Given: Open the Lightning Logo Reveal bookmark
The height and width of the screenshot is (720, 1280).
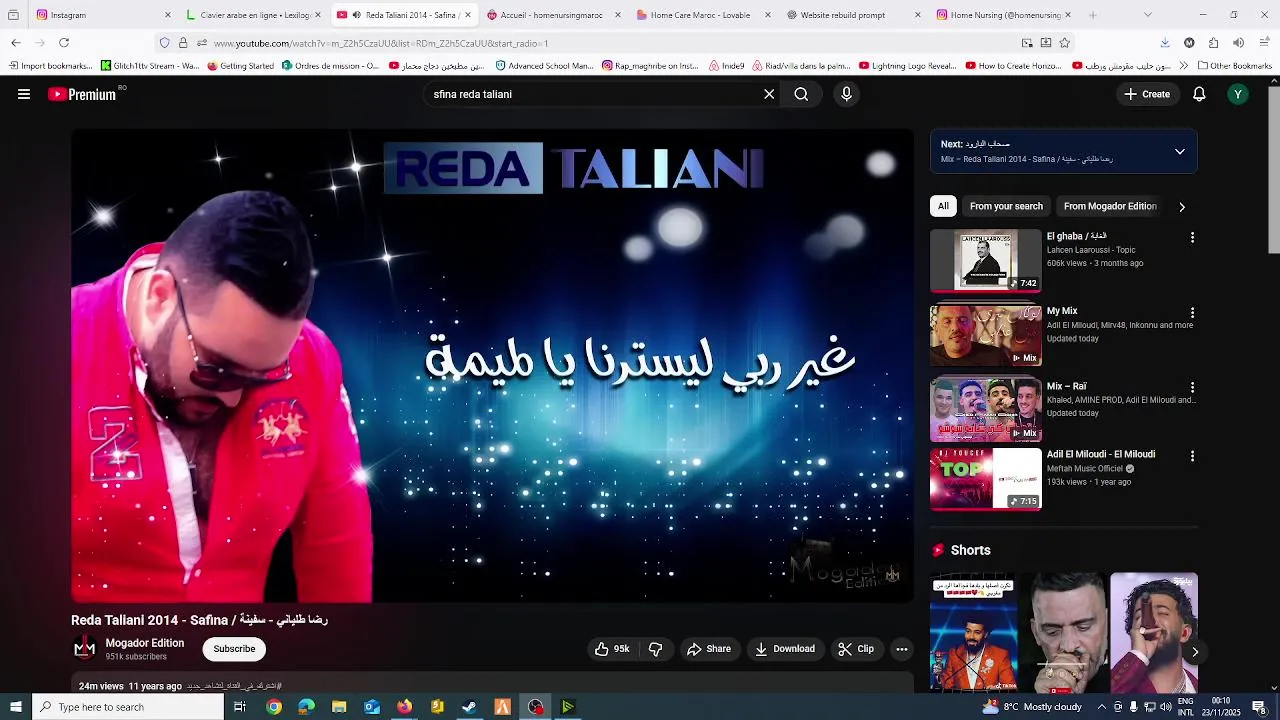Looking at the screenshot, I should [x=908, y=66].
